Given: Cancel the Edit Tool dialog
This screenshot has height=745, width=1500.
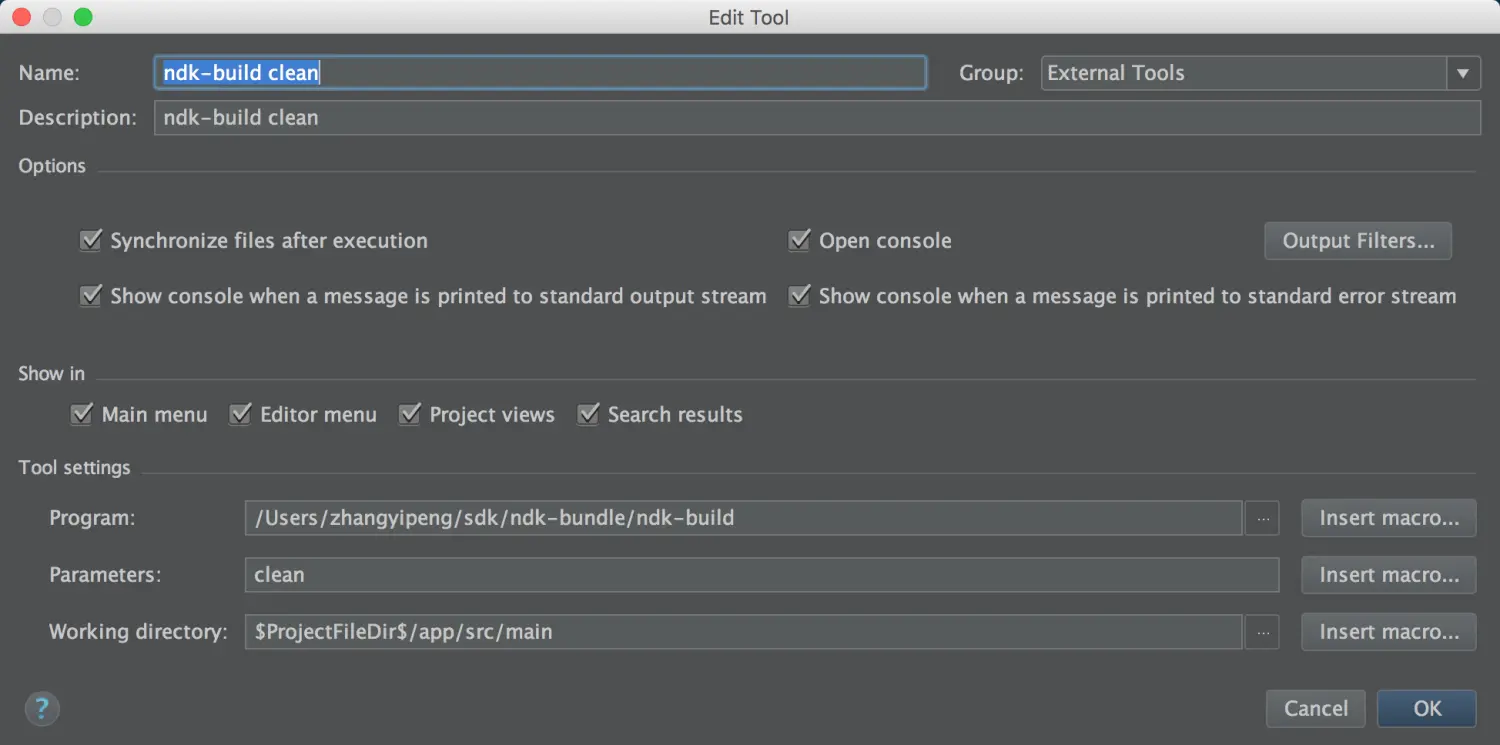Looking at the screenshot, I should pos(1316,709).
